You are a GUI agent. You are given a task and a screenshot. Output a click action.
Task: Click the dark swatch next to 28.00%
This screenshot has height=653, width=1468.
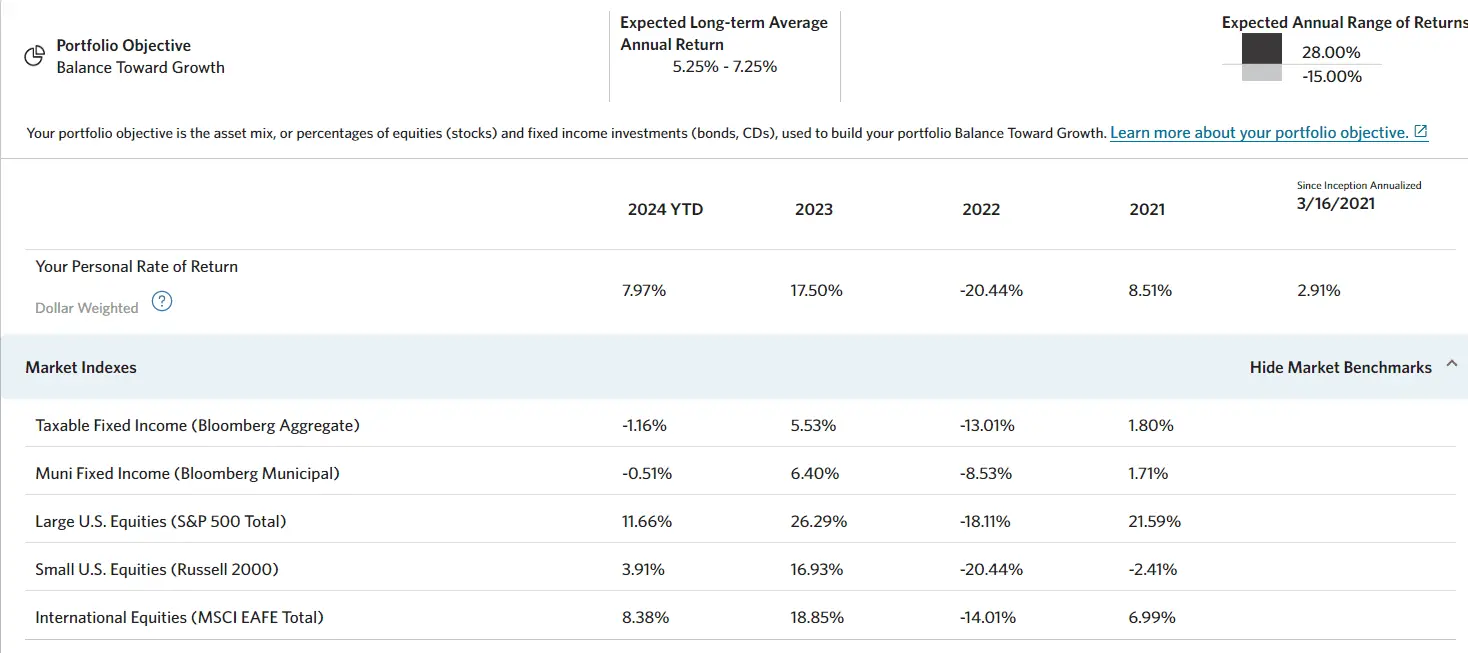(x=1261, y=48)
